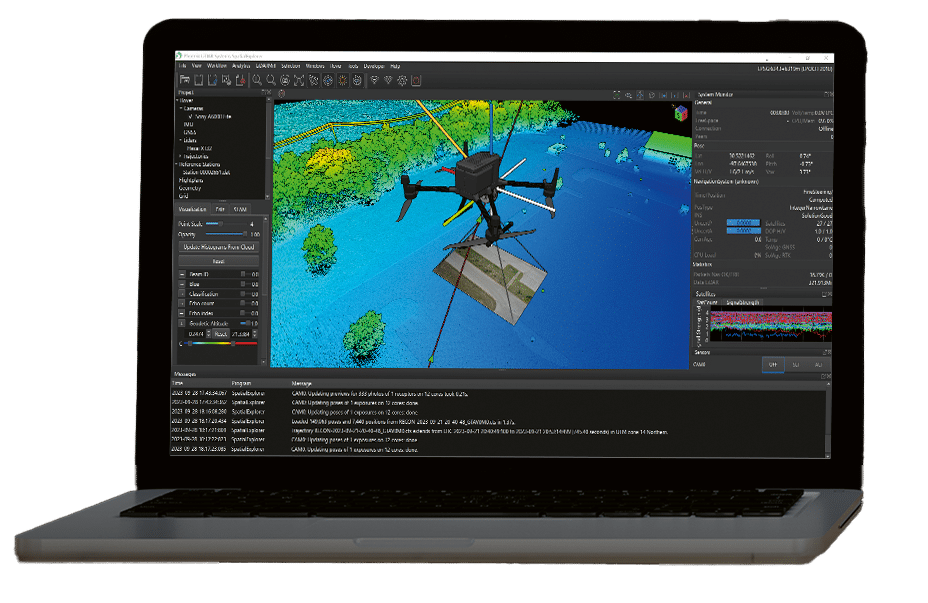Click the red power icon in toolbar
The height and width of the screenshot is (603, 928).
pos(416,80)
